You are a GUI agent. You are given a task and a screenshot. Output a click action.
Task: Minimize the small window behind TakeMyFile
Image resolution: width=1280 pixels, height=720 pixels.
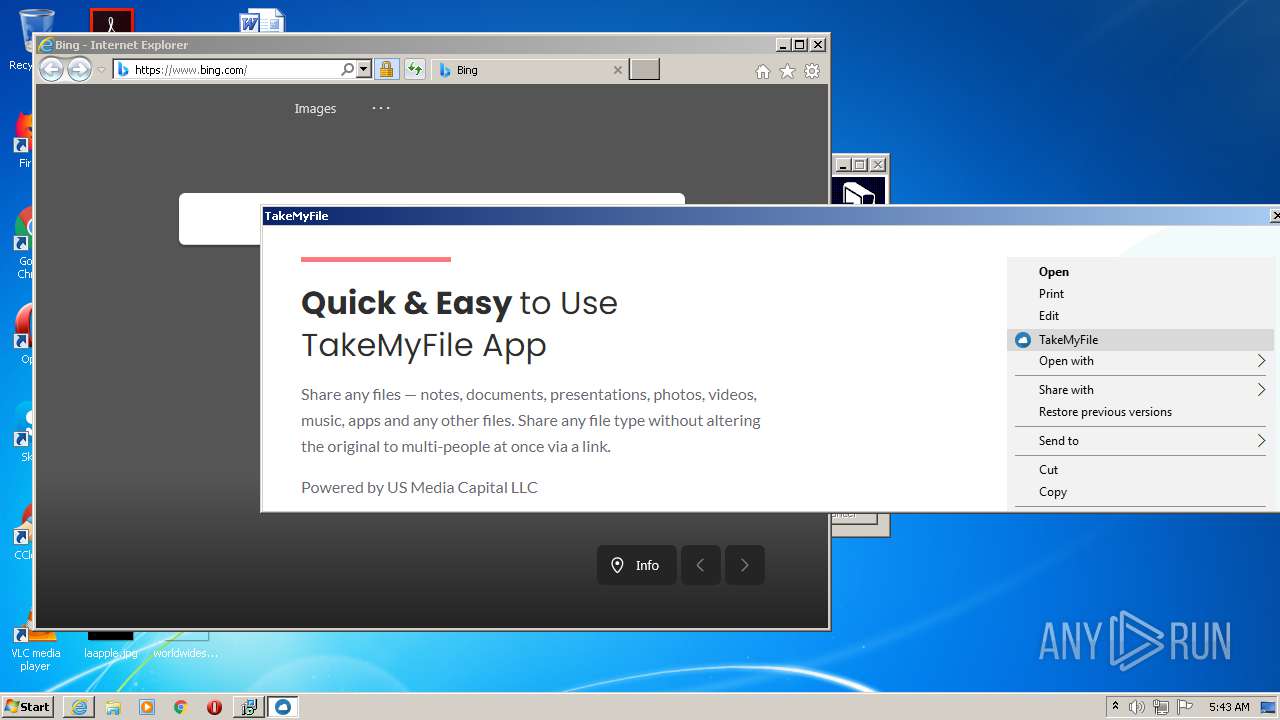click(842, 164)
